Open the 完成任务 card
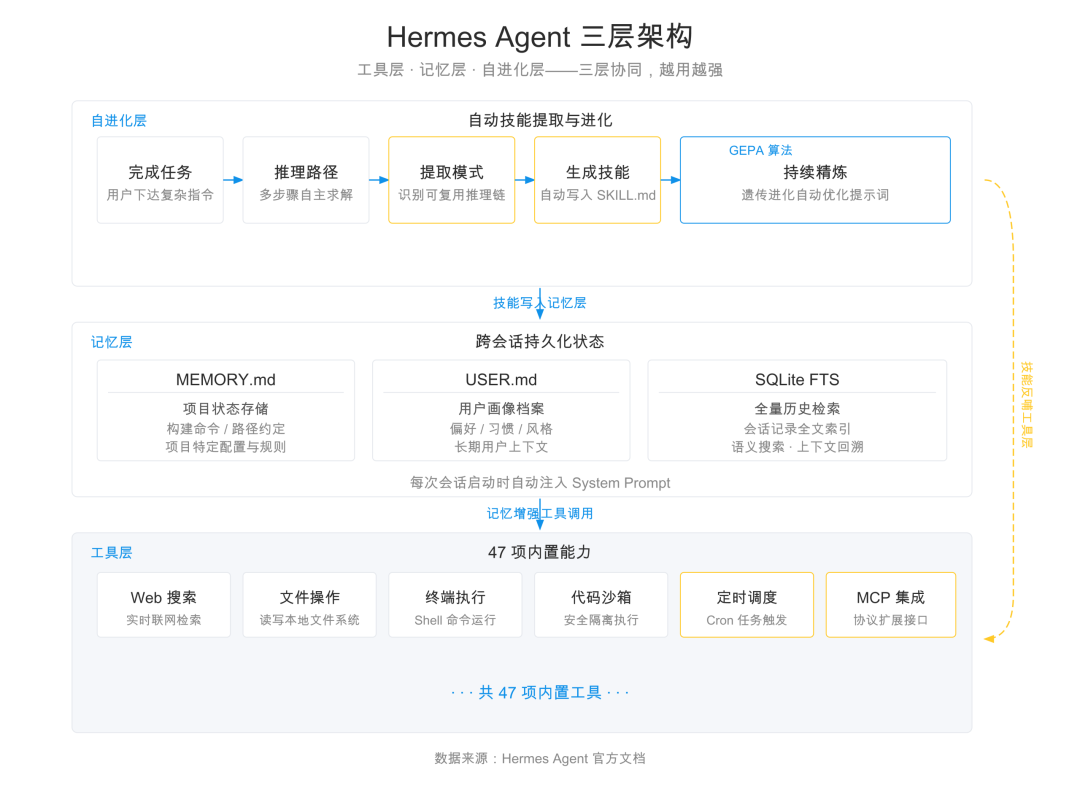The height and width of the screenshot is (810, 1080). coord(160,180)
